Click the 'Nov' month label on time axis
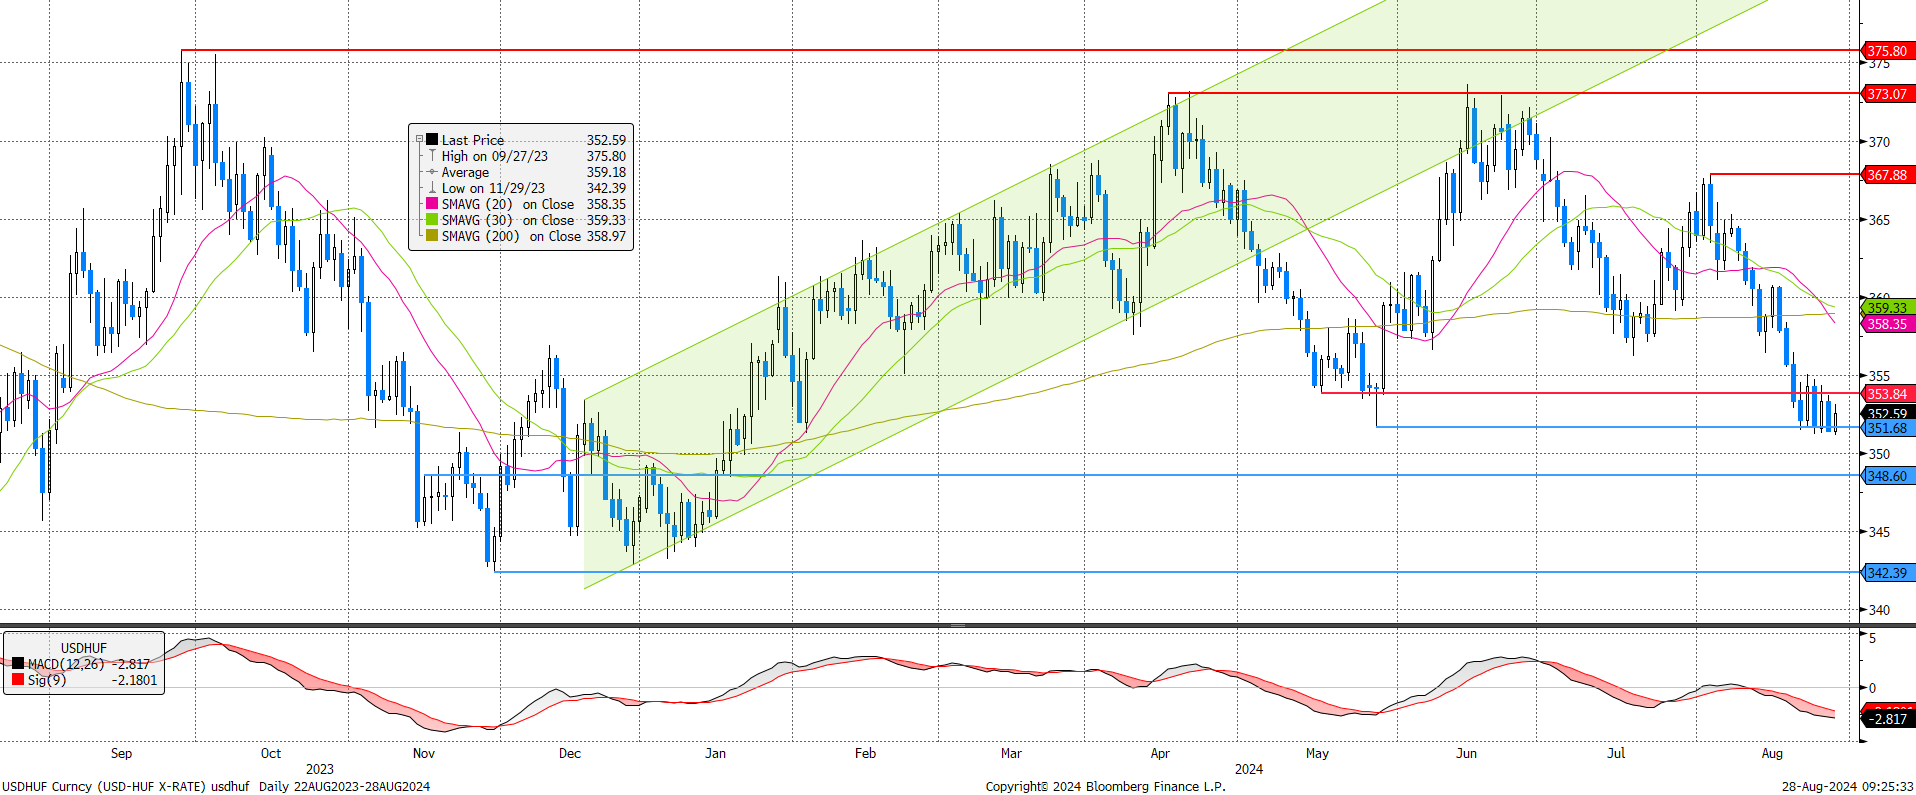The image size is (1916, 795). pos(424,753)
